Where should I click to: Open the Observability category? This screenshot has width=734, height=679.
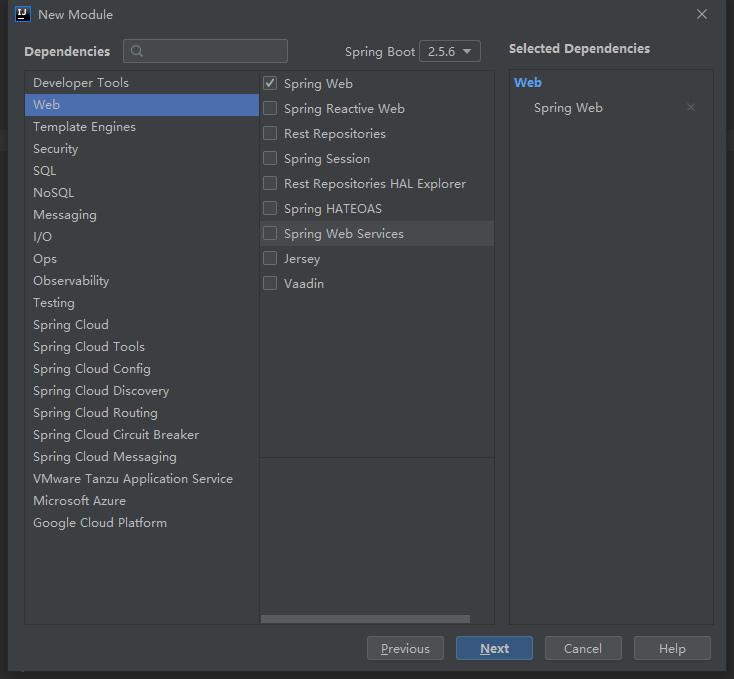141,281
